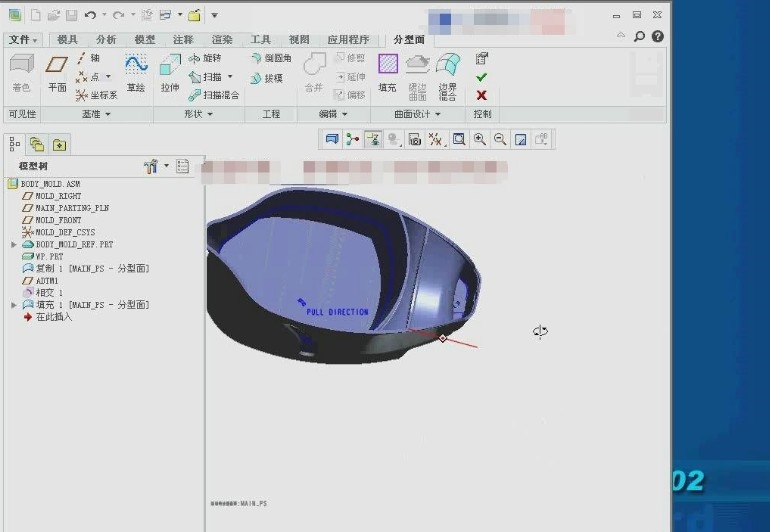The width and height of the screenshot is (770, 532).
Task: Switch to the 分析 ribbon tab
Action: 106,39
